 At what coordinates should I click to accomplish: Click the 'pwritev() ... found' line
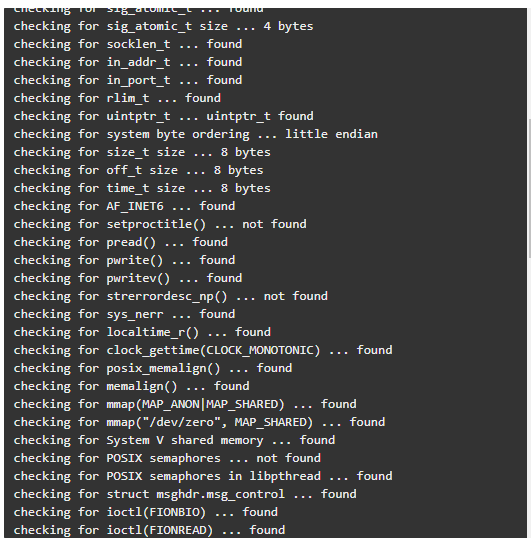pos(128,279)
